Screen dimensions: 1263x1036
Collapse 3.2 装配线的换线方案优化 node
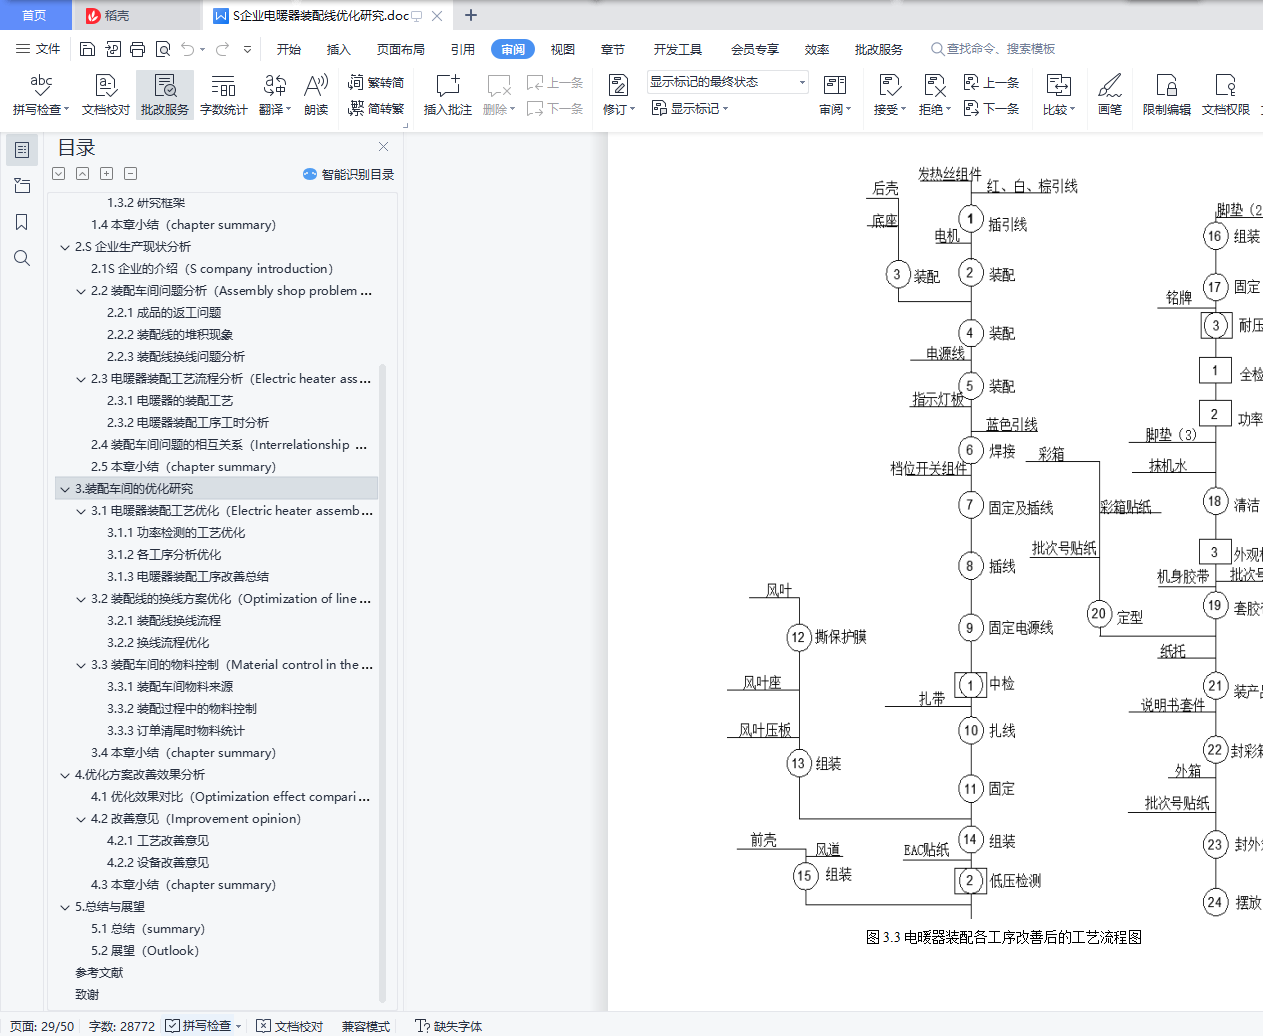tap(81, 599)
